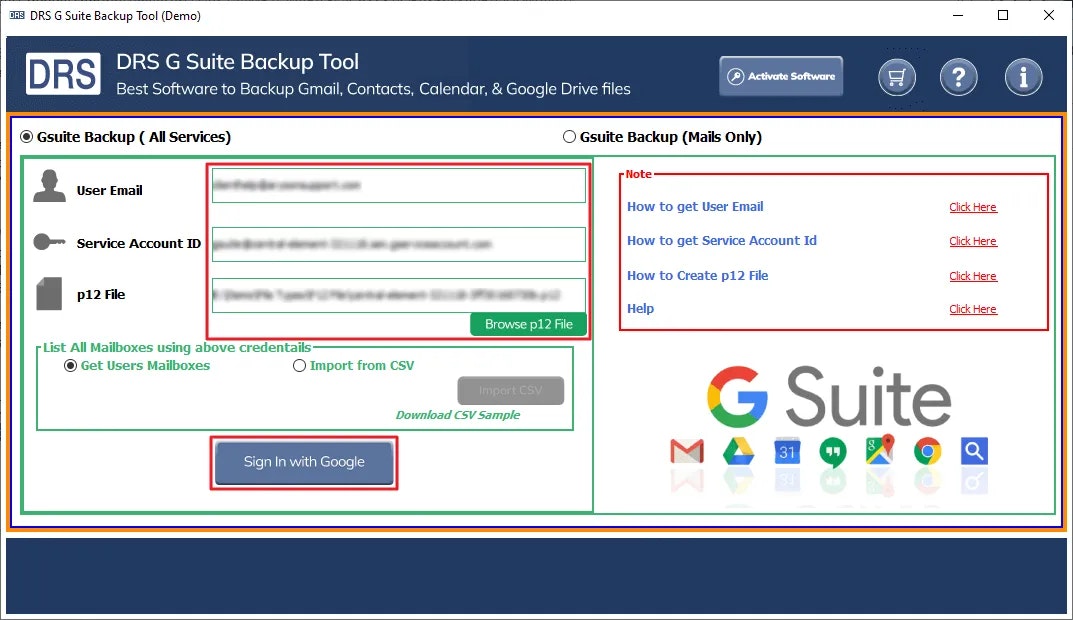
Task: Click the Google Calendar 31 icon
Action: tap(787, 451)
